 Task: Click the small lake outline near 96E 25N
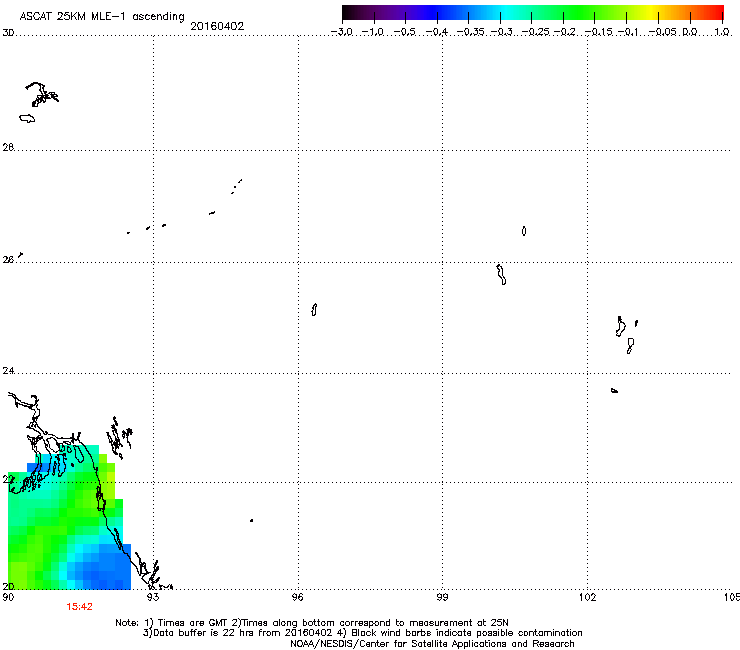pos(314,310)
